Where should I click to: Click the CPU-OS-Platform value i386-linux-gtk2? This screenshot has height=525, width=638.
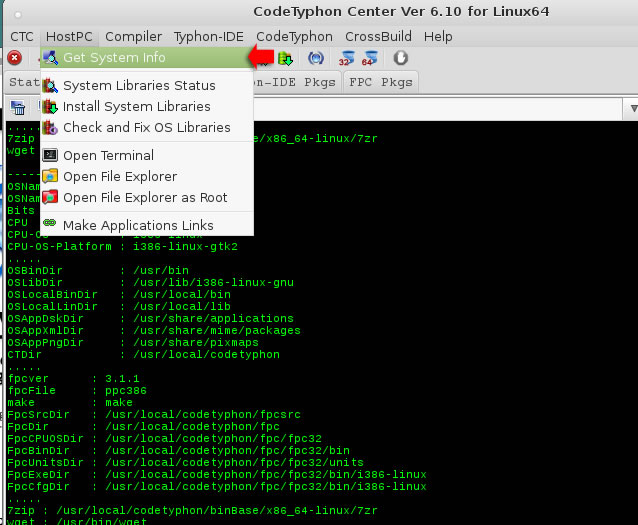click(x=185, y=247)
